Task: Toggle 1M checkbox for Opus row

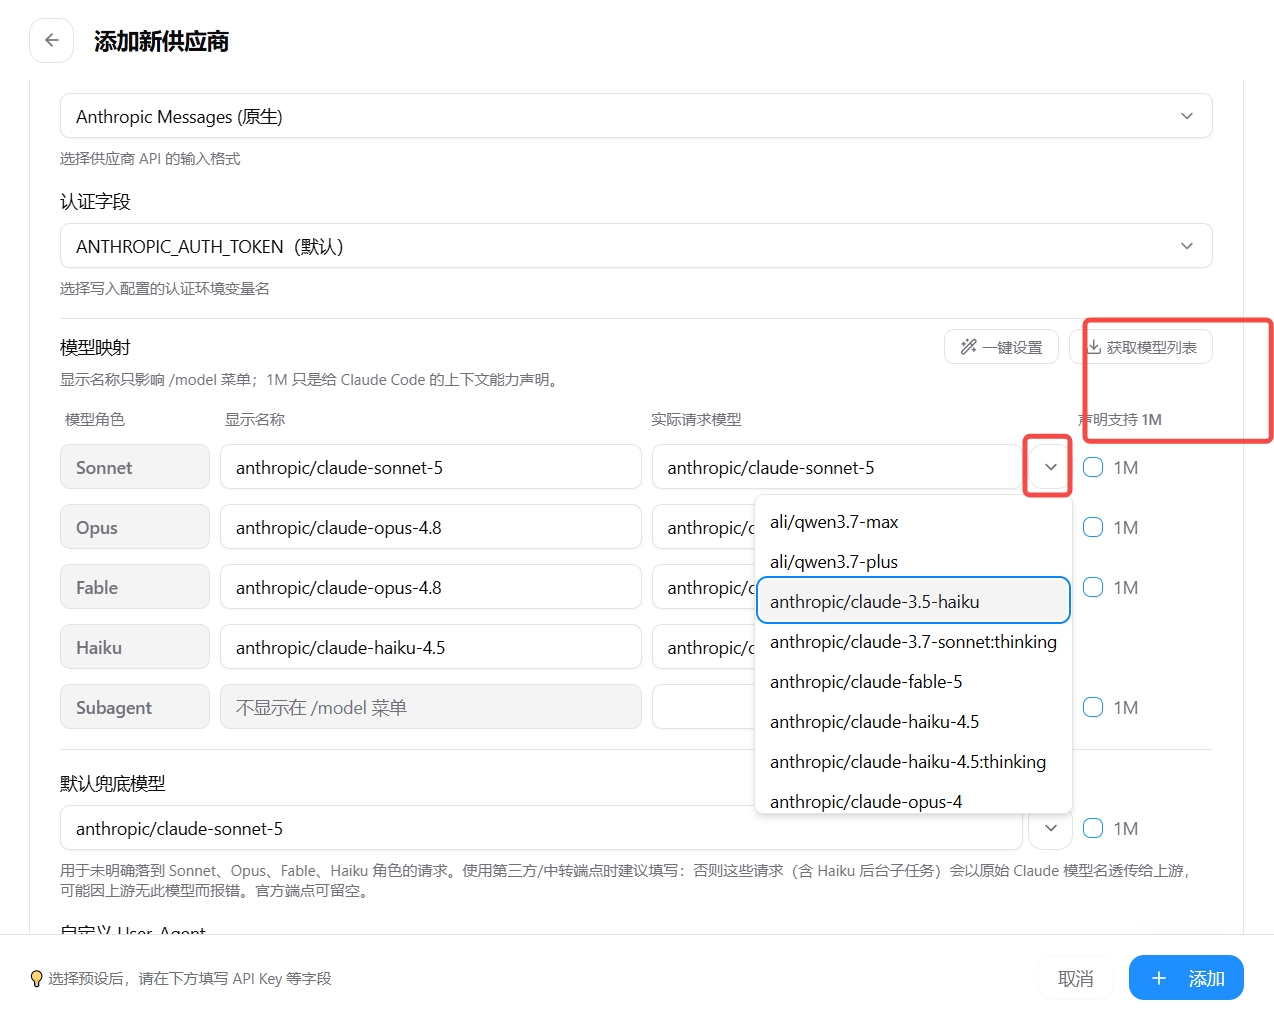Action: click(1093, 527)
